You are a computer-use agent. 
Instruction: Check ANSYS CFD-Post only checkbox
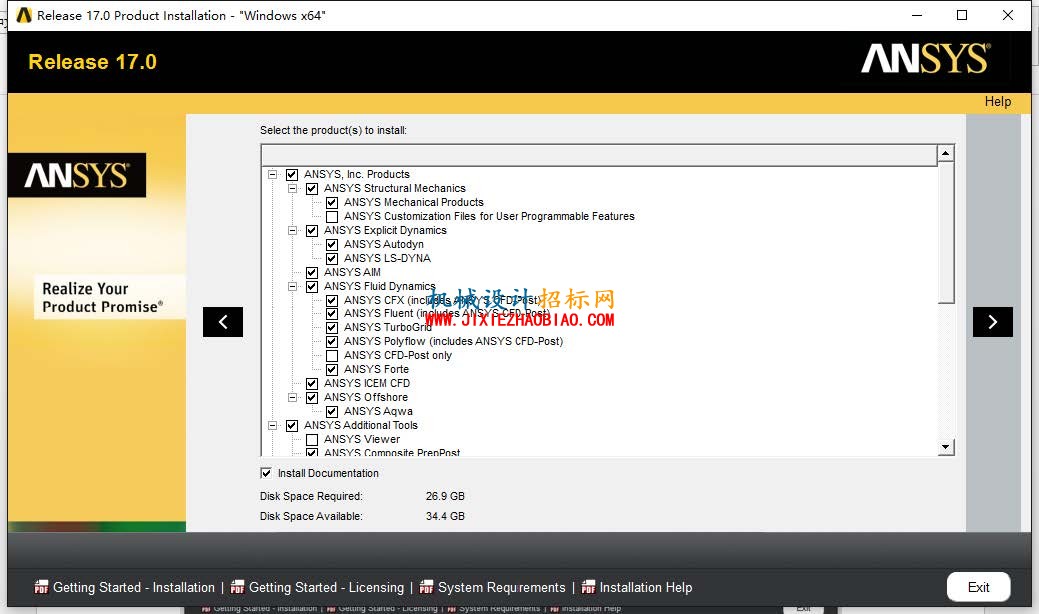(332, 356)
